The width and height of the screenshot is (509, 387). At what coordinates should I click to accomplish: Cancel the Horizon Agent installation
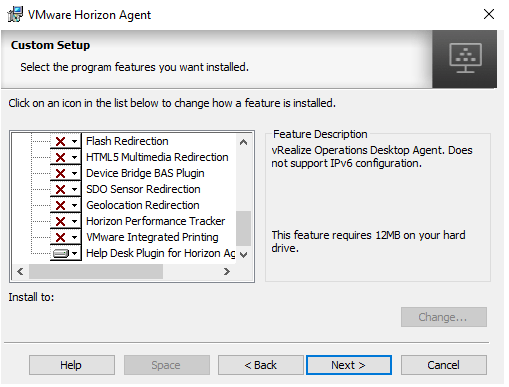click(x=444, y=365)
